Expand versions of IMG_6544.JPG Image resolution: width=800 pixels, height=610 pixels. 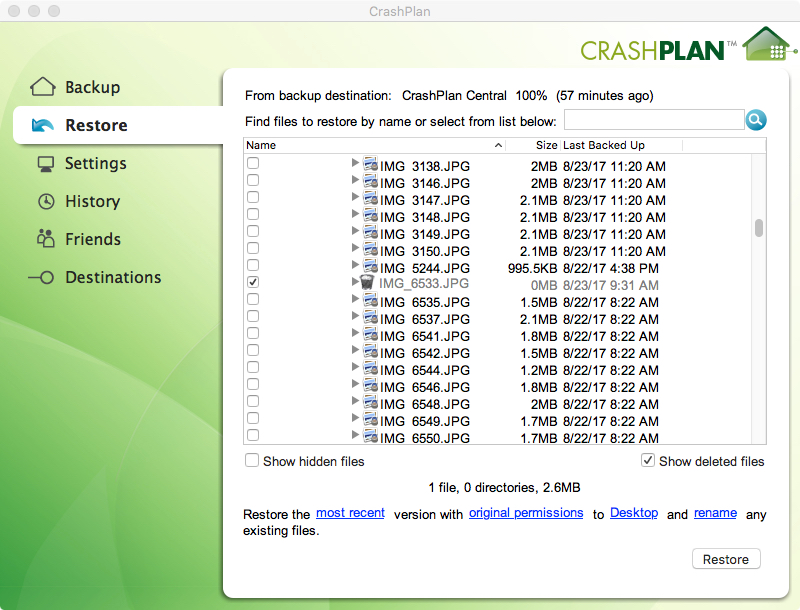pos(355,367)
